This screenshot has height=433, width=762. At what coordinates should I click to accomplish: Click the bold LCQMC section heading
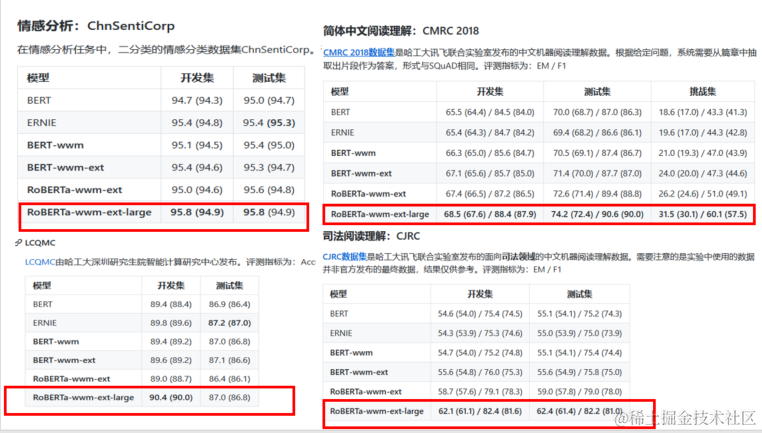(40, 242)
